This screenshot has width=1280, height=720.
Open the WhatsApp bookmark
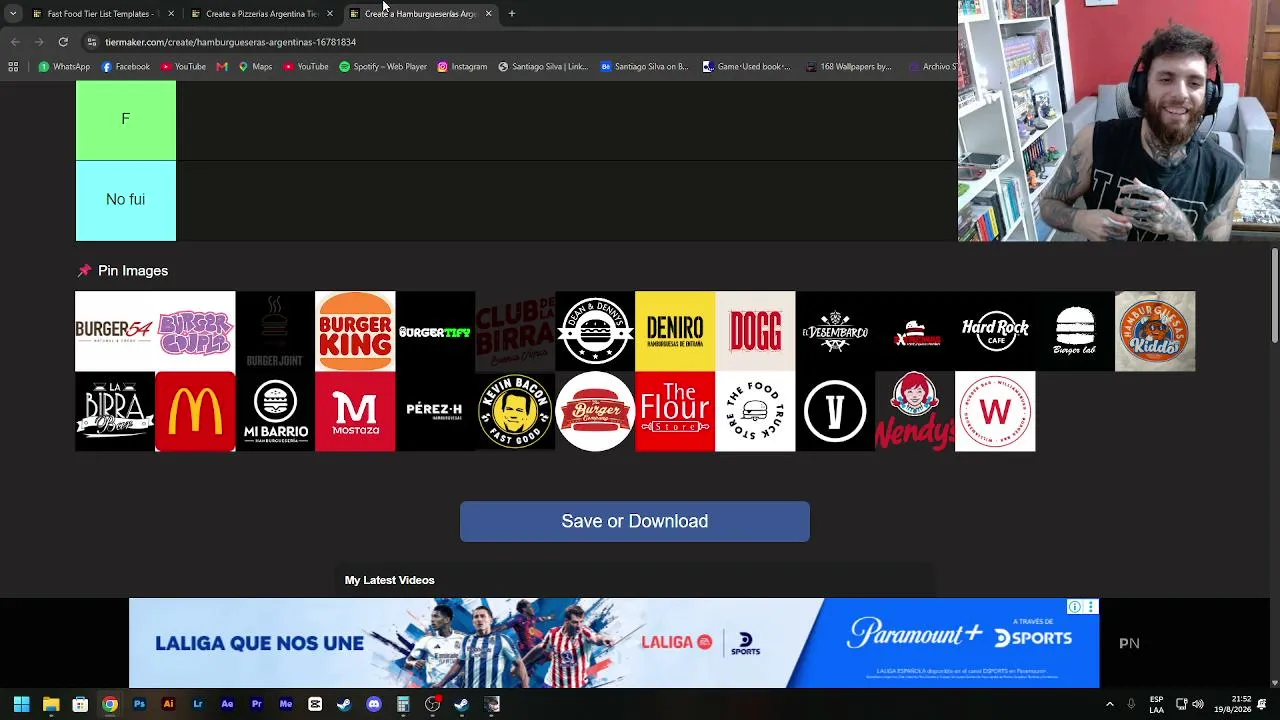pyautogui.click(x=64, y=67)
